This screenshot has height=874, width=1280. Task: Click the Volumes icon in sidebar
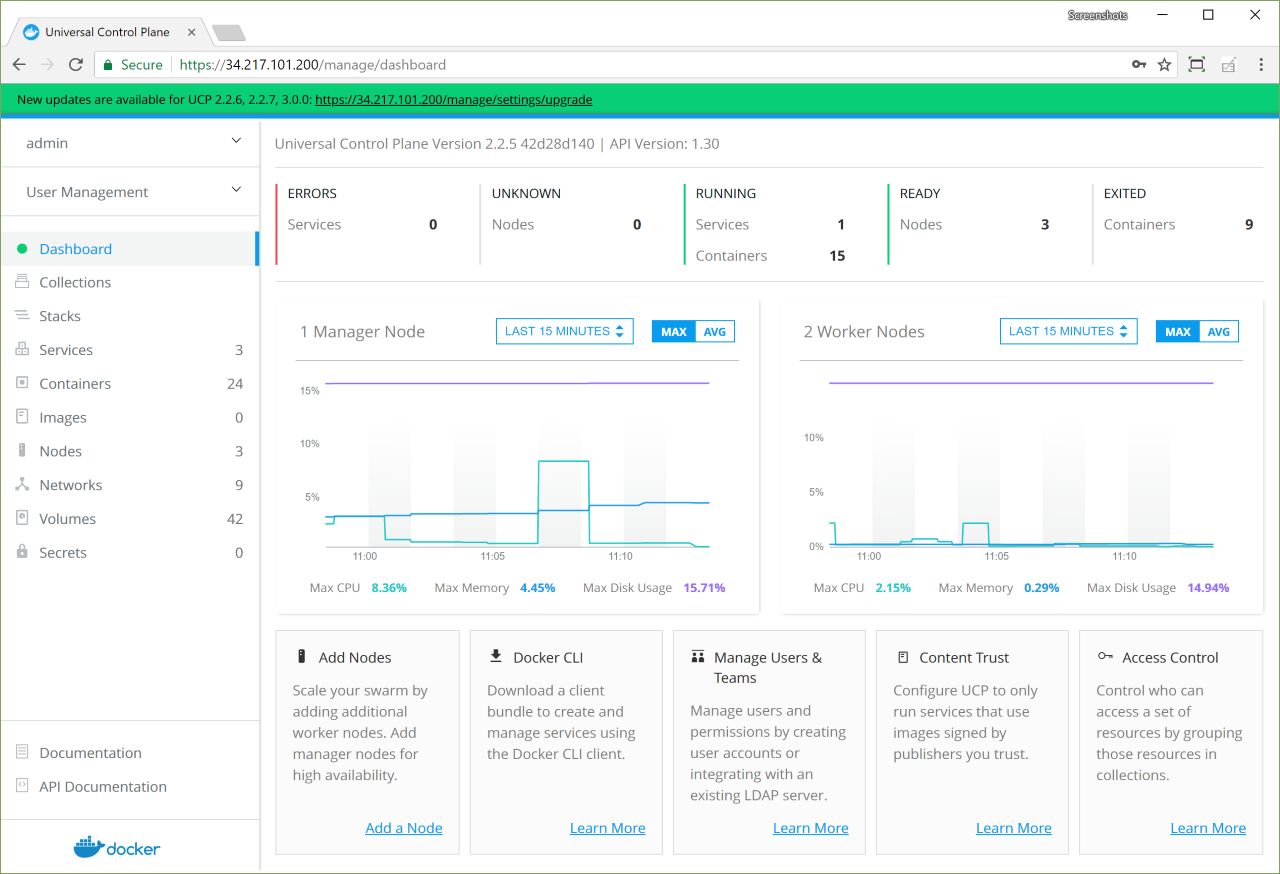pyautogui.click(x=22, y=519)
